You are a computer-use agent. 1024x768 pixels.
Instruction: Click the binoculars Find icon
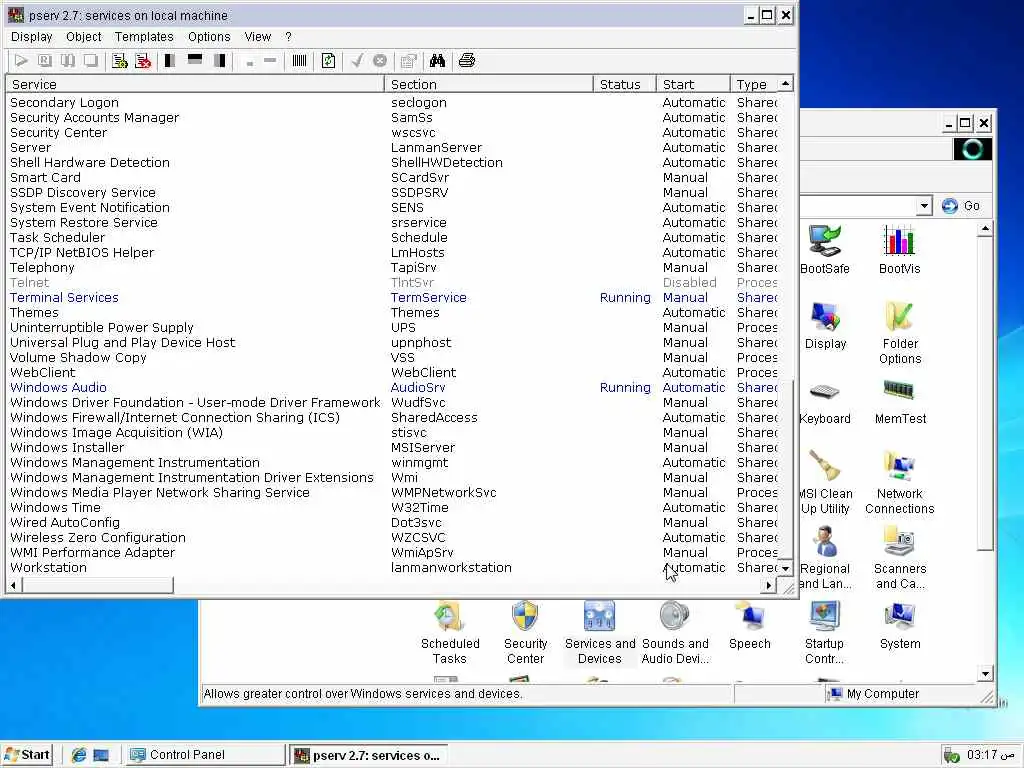(437, 61)
